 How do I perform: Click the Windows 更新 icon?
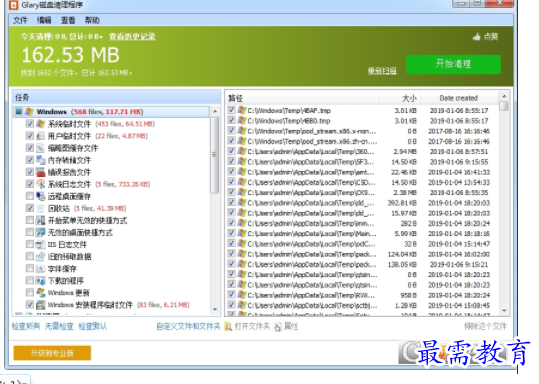pyautogui.click(x=41, y=293)
